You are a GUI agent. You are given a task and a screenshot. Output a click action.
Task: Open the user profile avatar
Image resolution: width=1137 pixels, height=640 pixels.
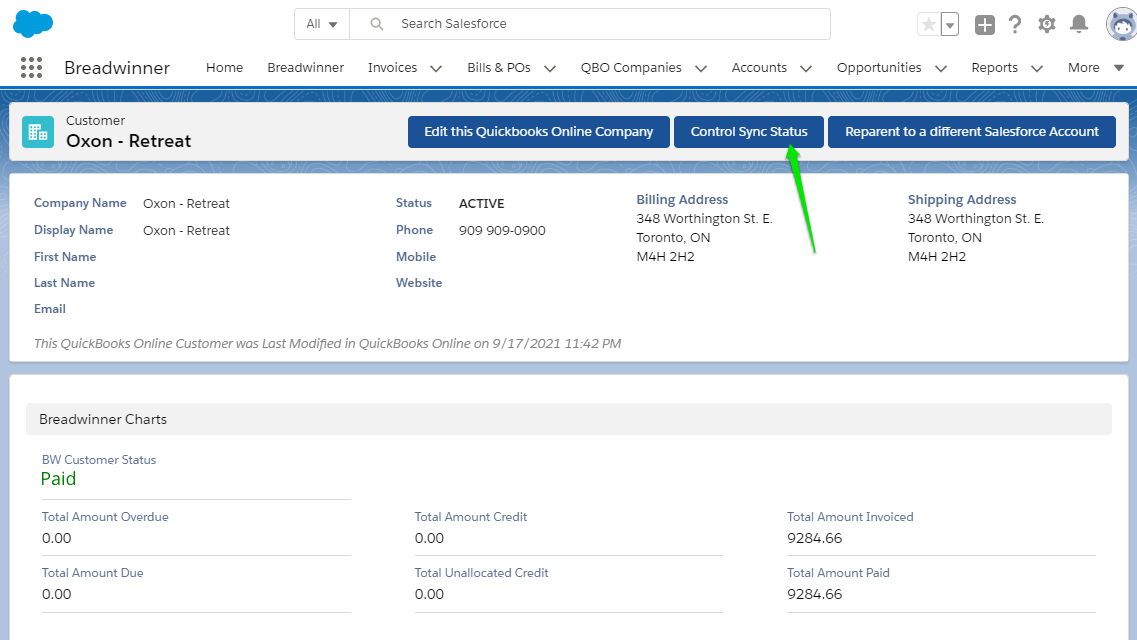(1121, 25)
